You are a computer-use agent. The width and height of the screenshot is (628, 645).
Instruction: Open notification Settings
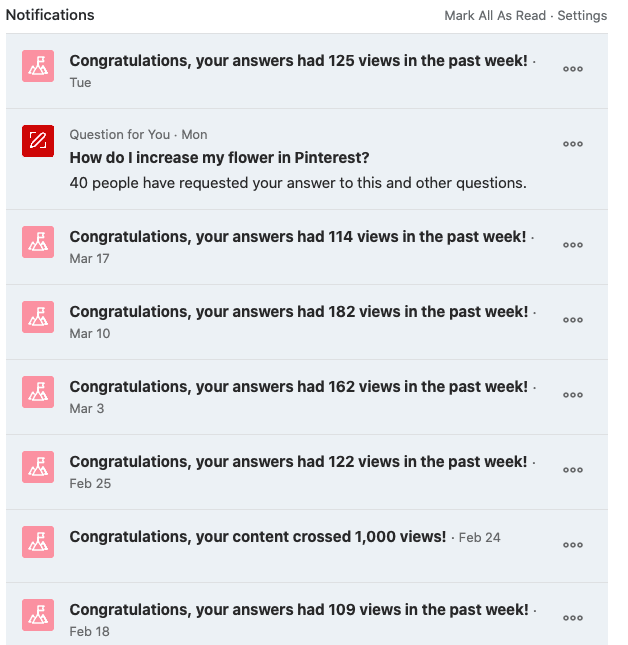(582, 16)
